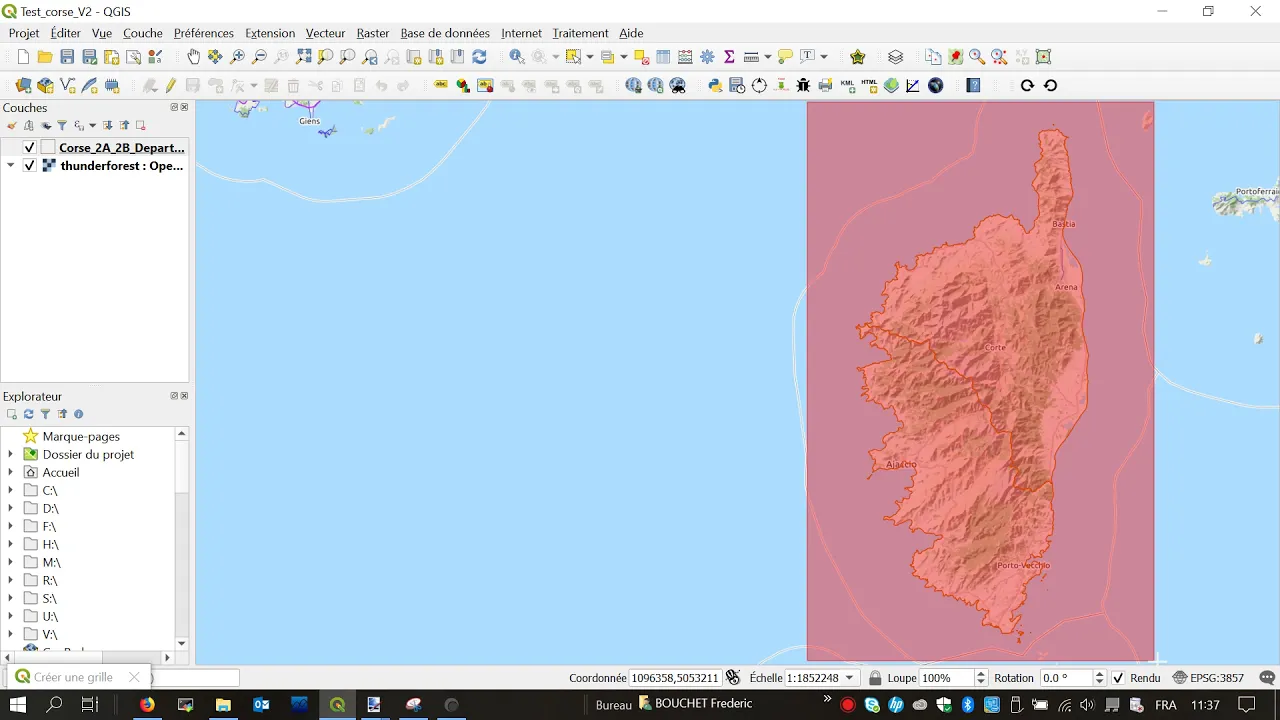Select Marque-pages in Explorateur
The image size is (1280, 720).
click(x=81, y=436)
